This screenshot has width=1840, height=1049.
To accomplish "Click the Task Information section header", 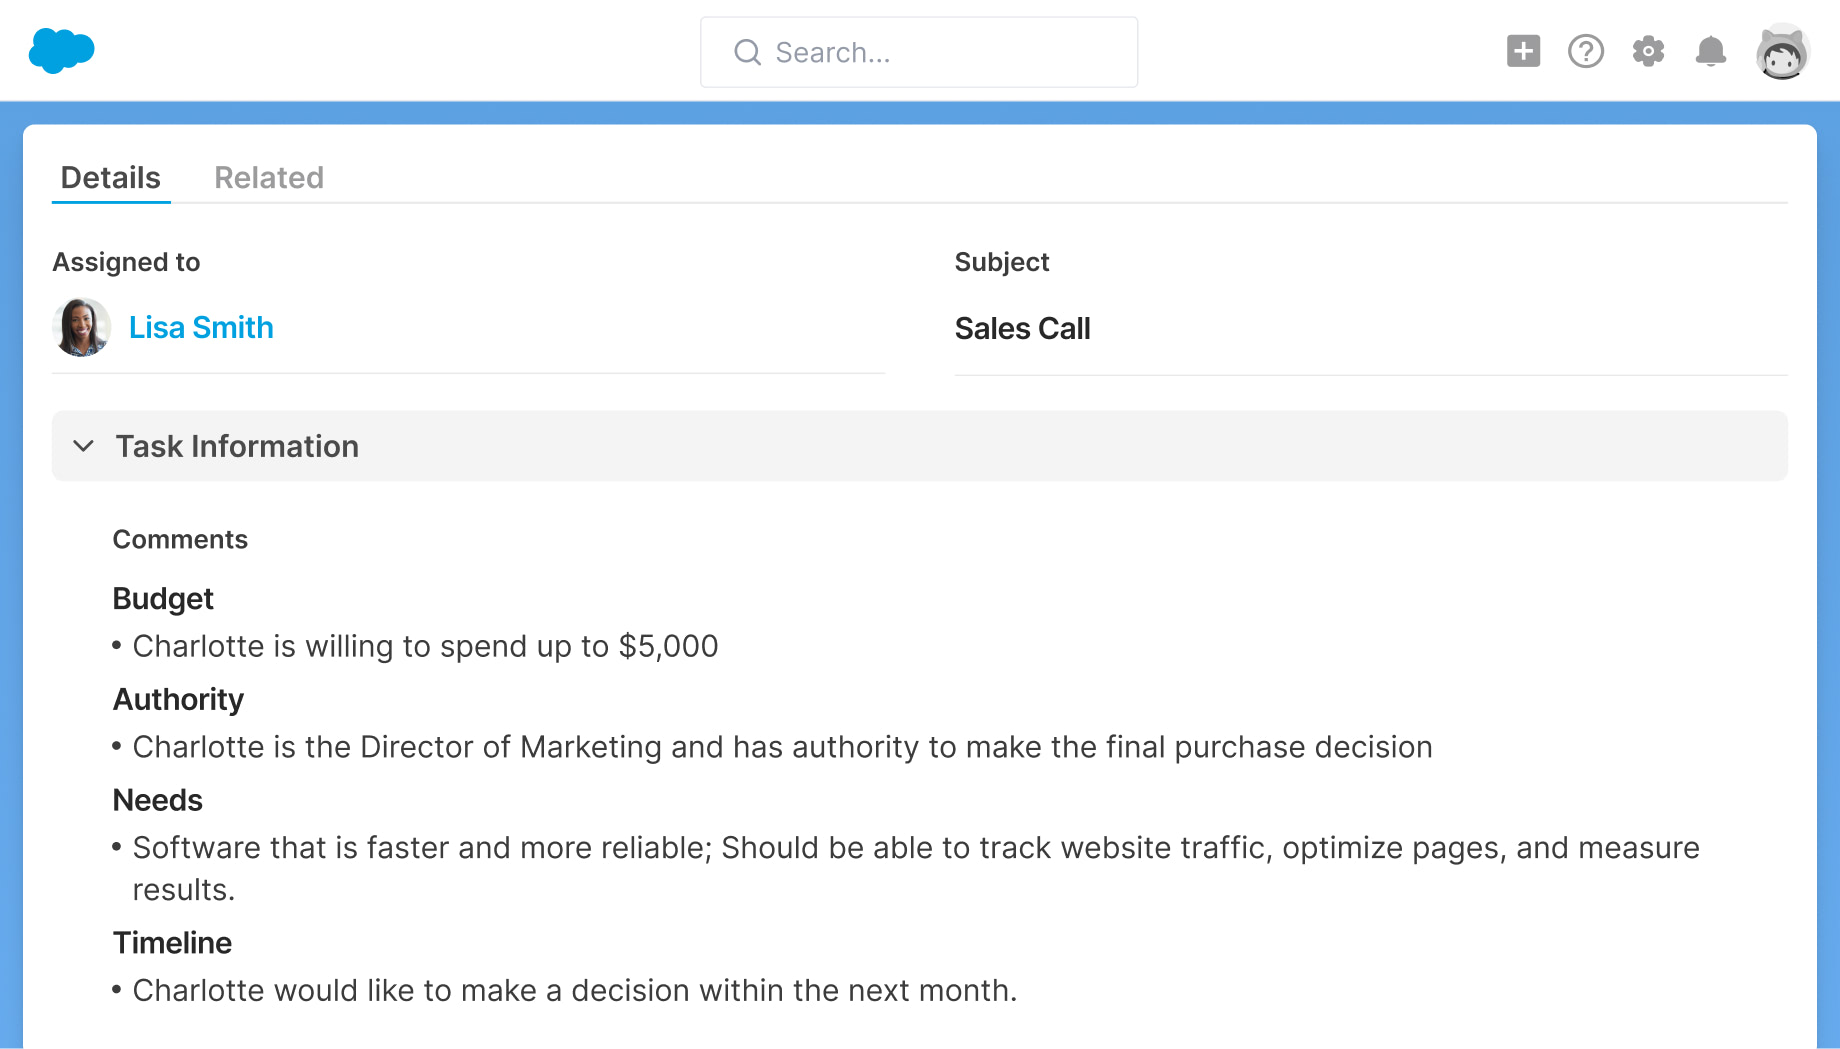I will pyautogui.click(x=237, y=446).
